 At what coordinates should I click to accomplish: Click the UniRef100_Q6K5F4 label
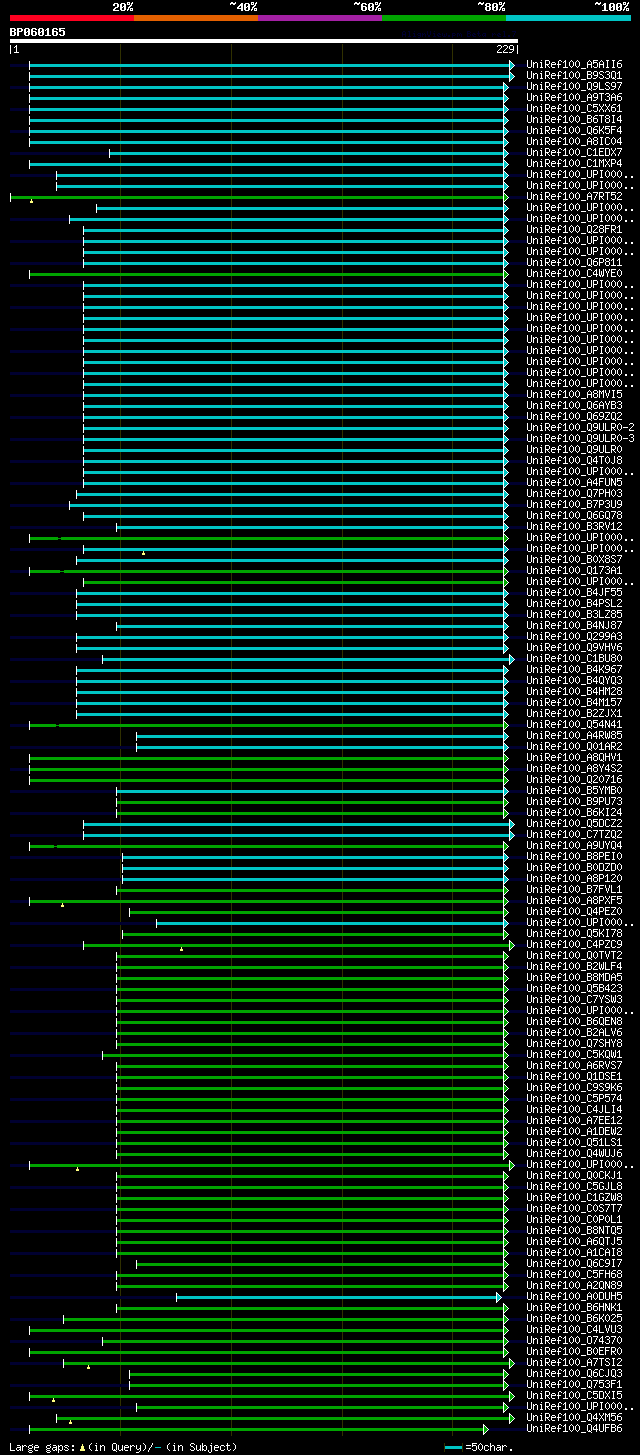[x=574, y=130]
